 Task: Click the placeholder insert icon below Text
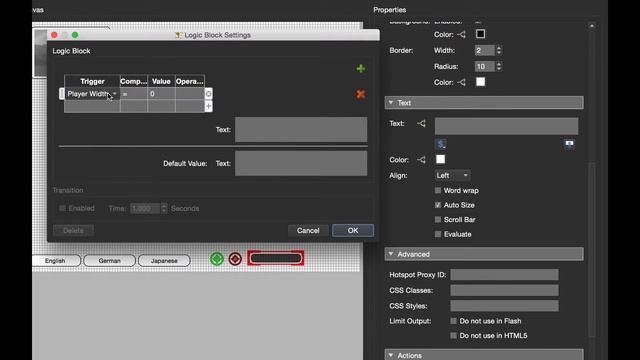pos(441,144)
